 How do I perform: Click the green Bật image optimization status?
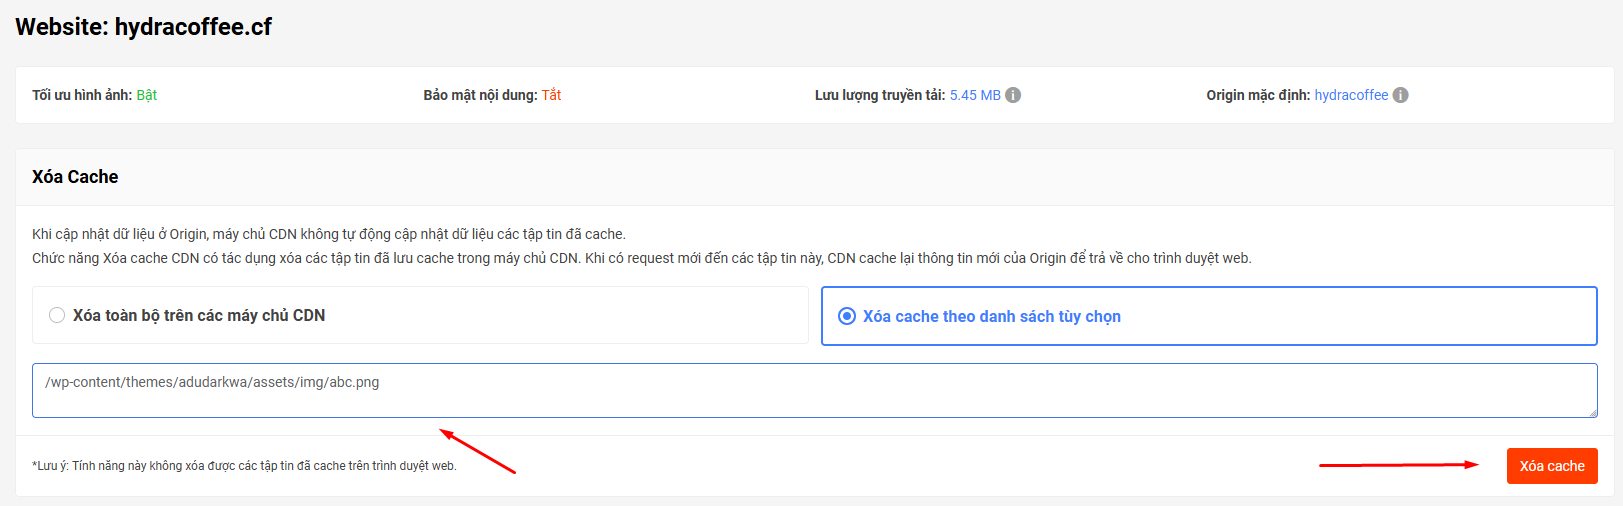(147, 95)
